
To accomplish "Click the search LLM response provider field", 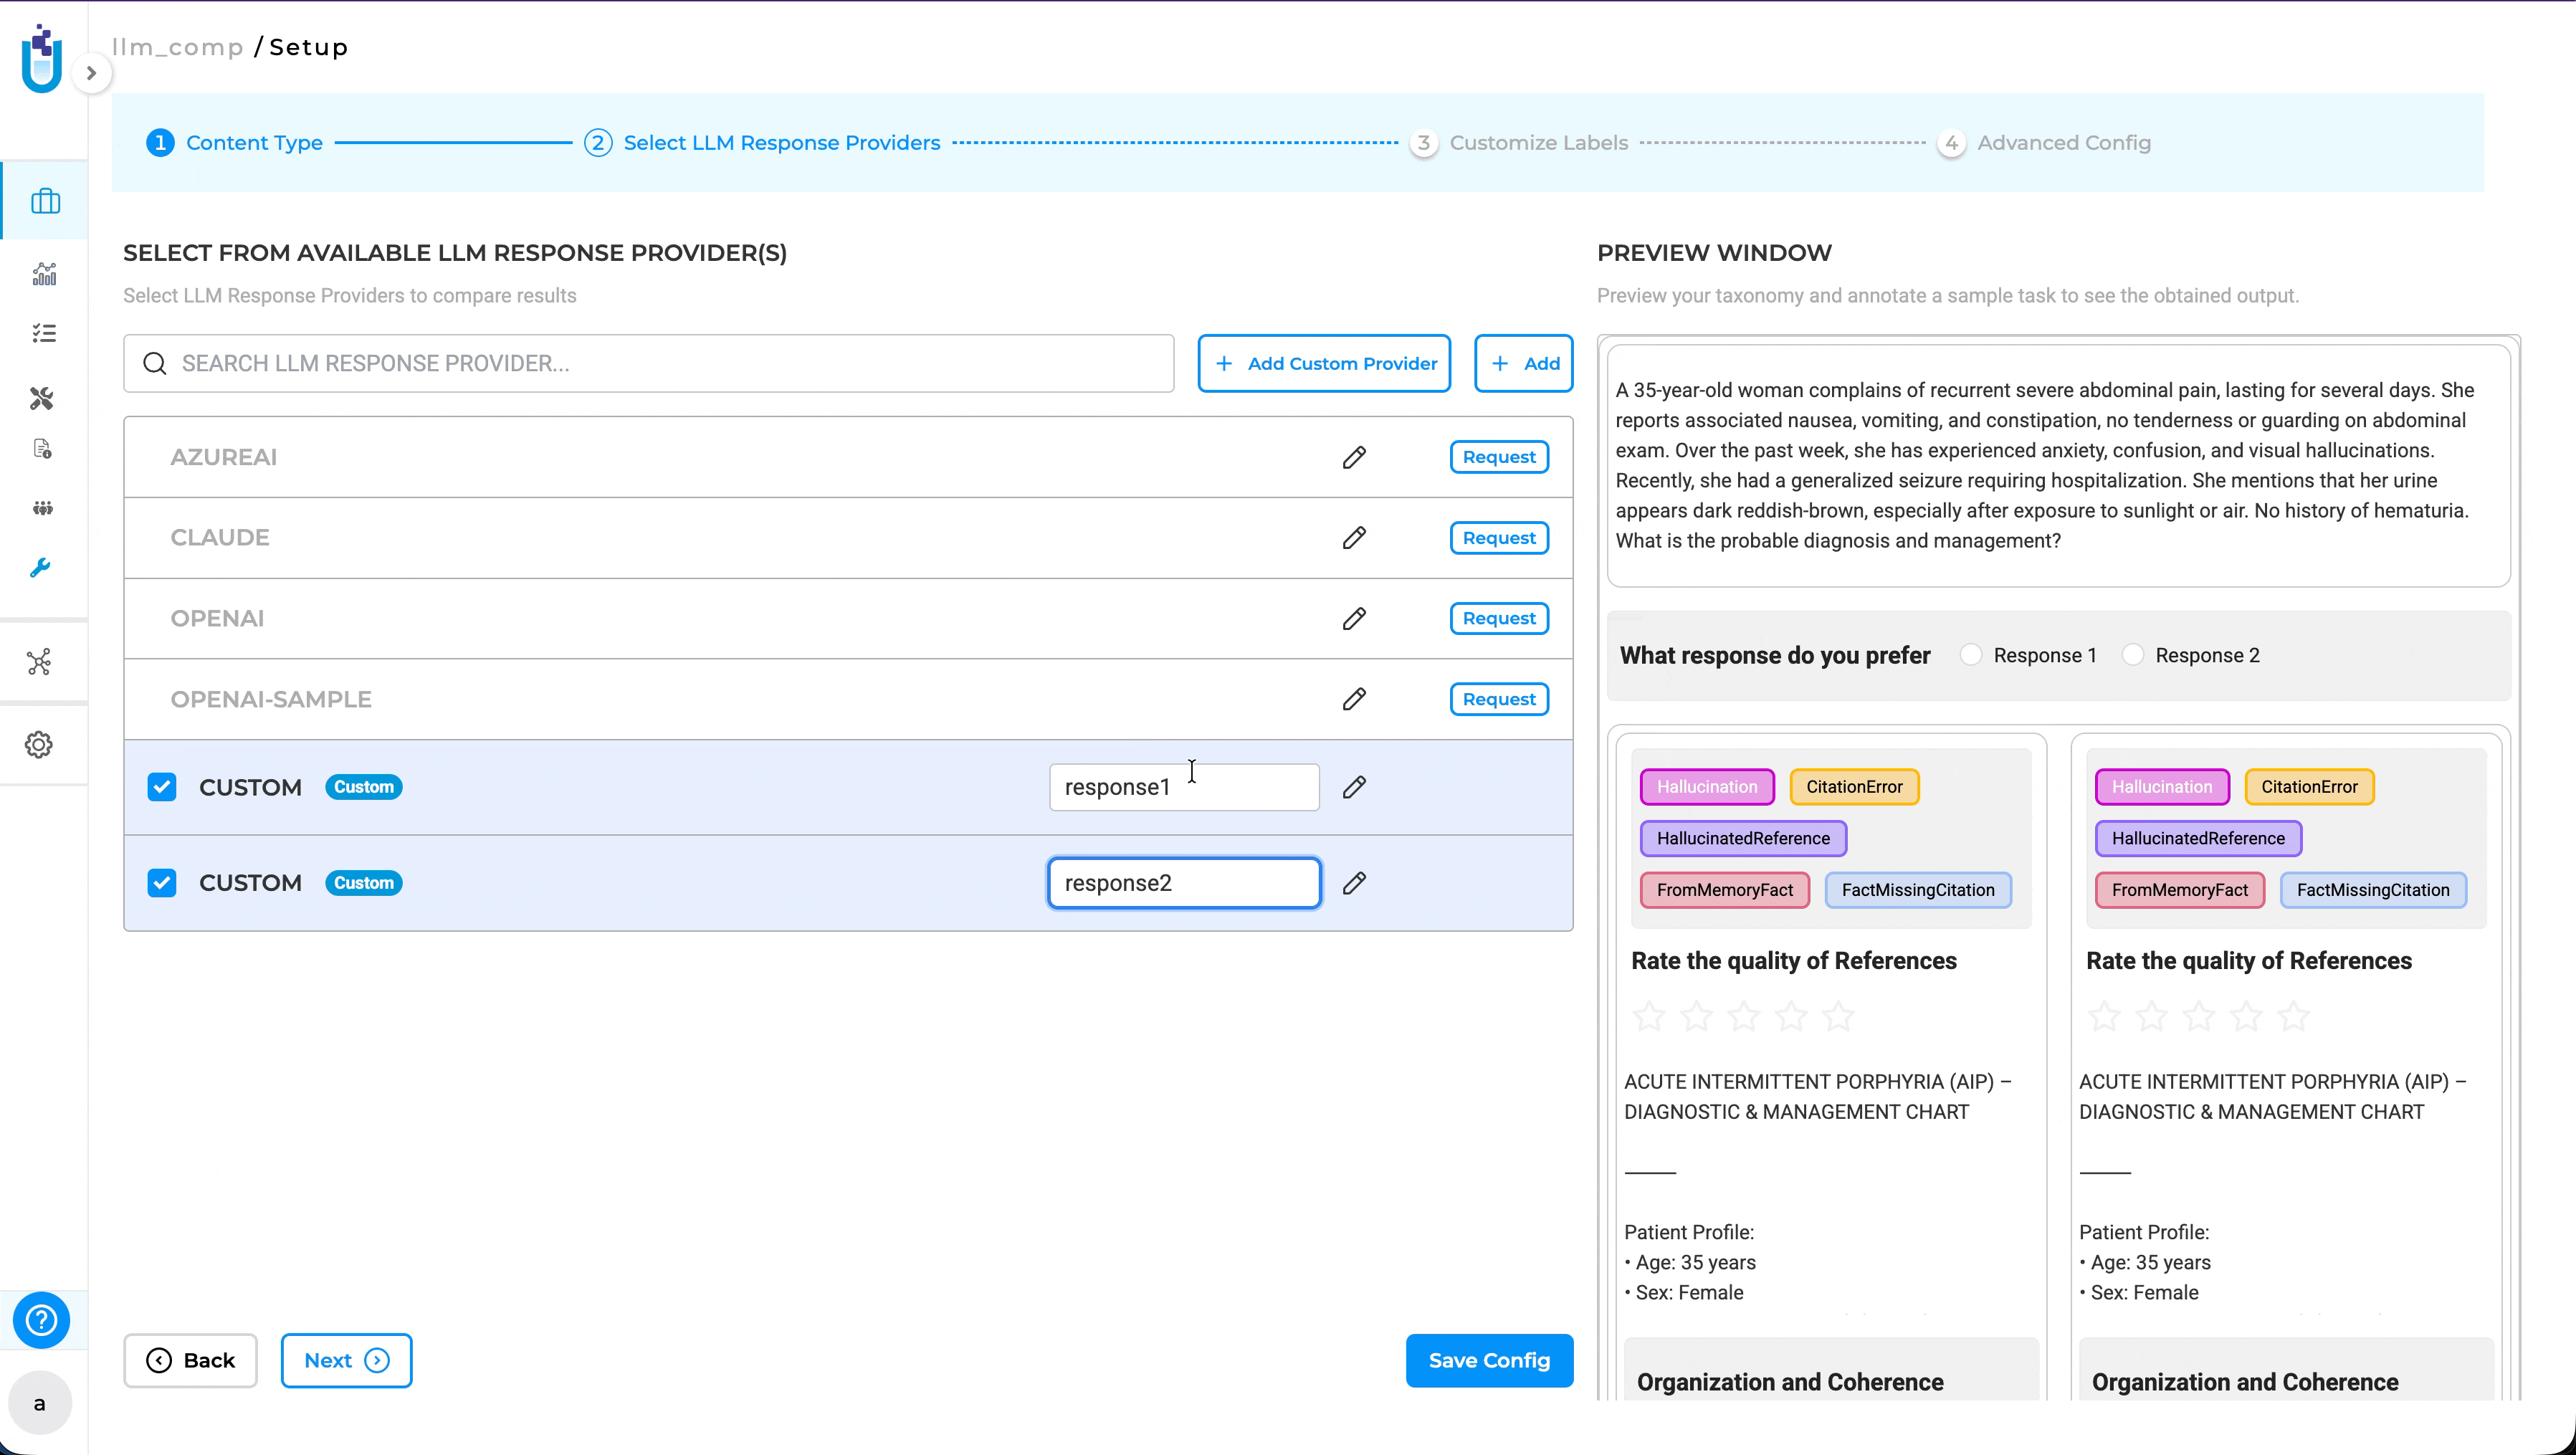I will point(649,363).
